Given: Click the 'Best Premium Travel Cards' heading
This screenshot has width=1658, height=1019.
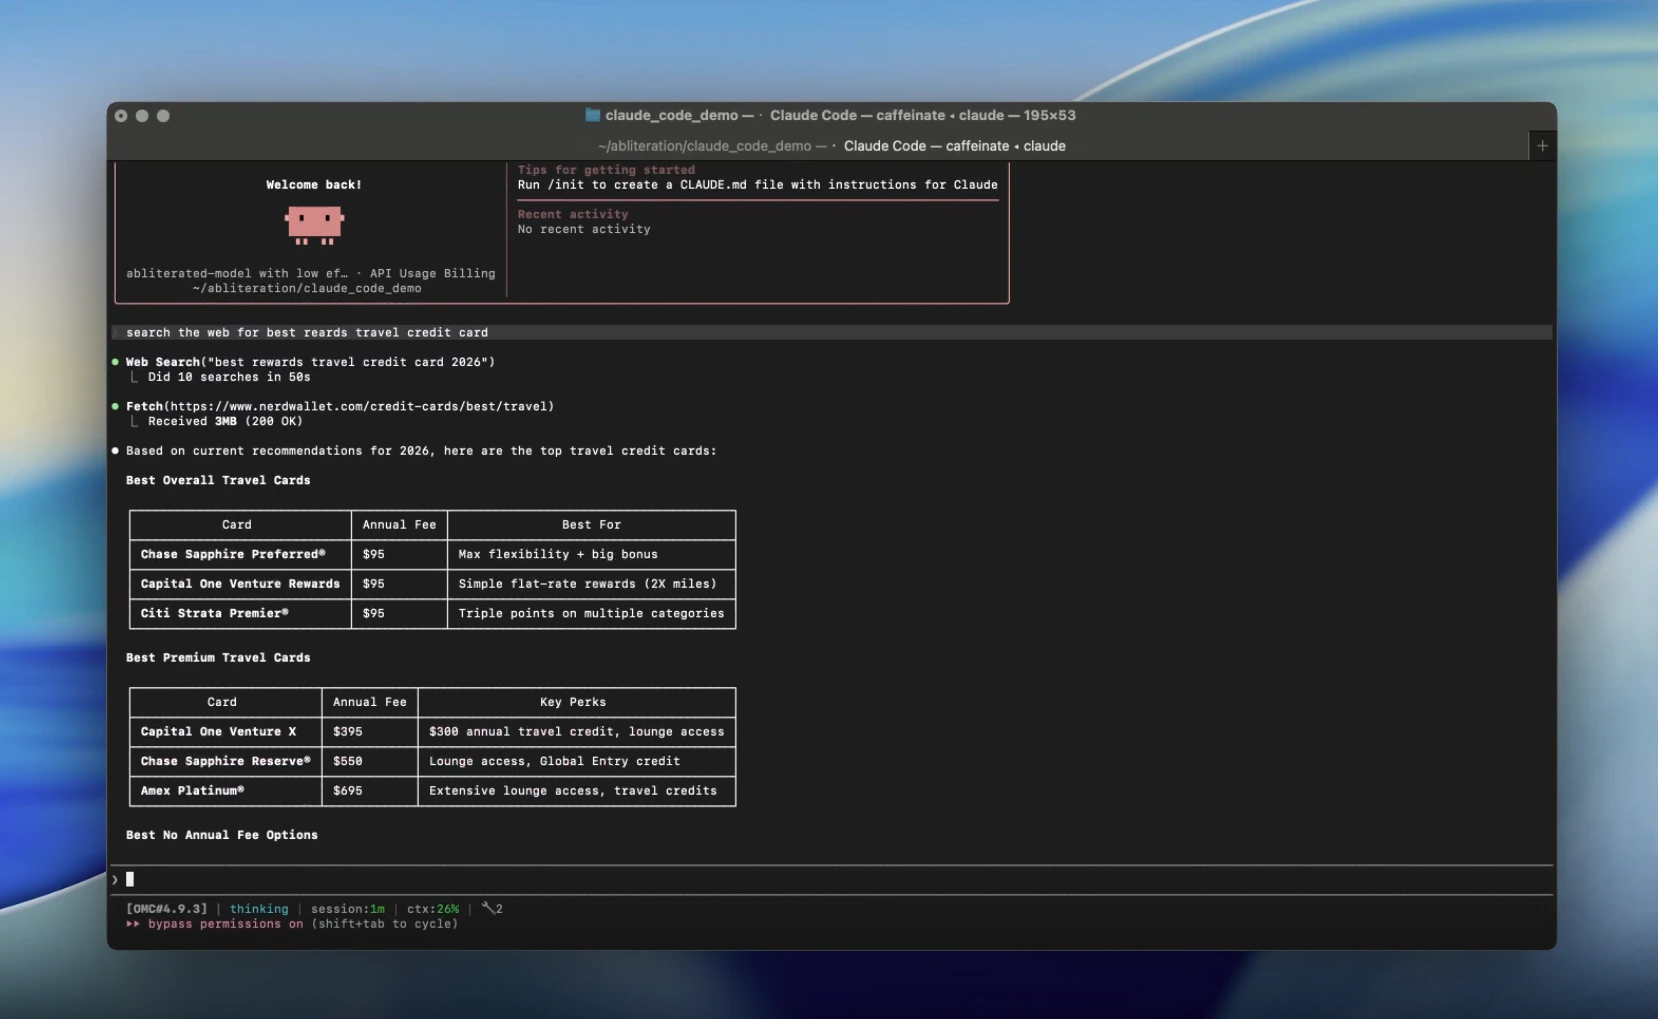Looking at the screenshot, I should (x=218, y=657).
